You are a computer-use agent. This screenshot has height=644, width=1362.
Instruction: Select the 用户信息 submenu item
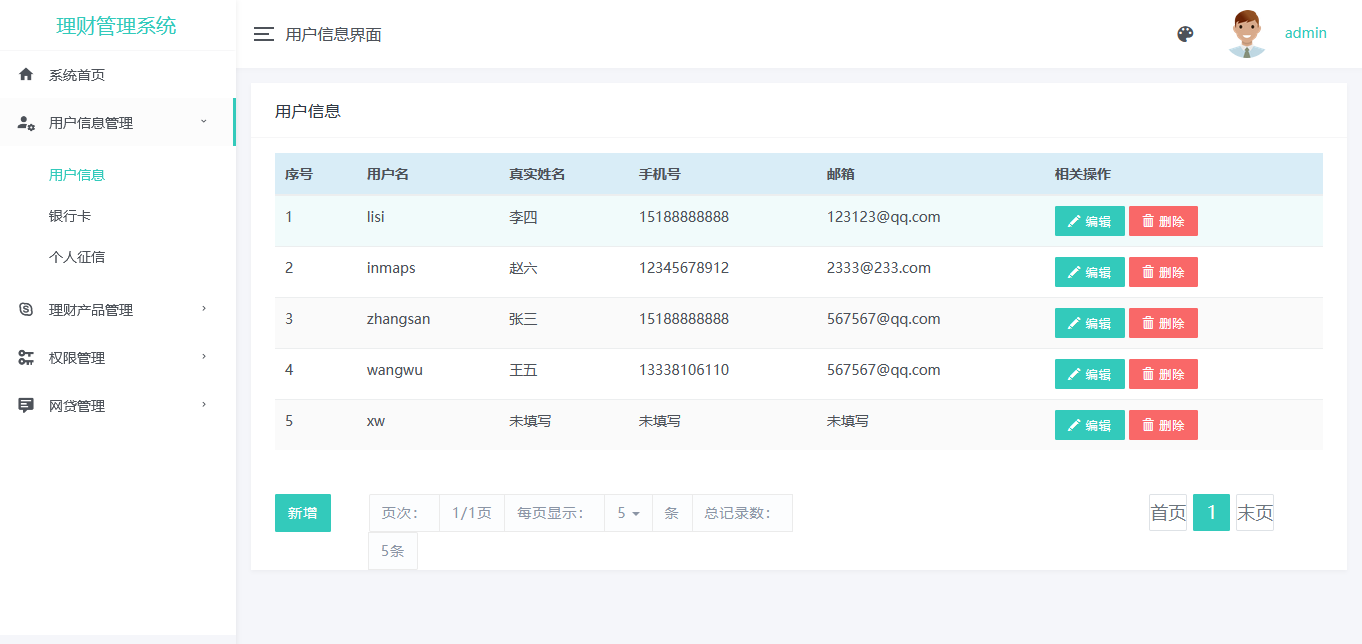77,175
